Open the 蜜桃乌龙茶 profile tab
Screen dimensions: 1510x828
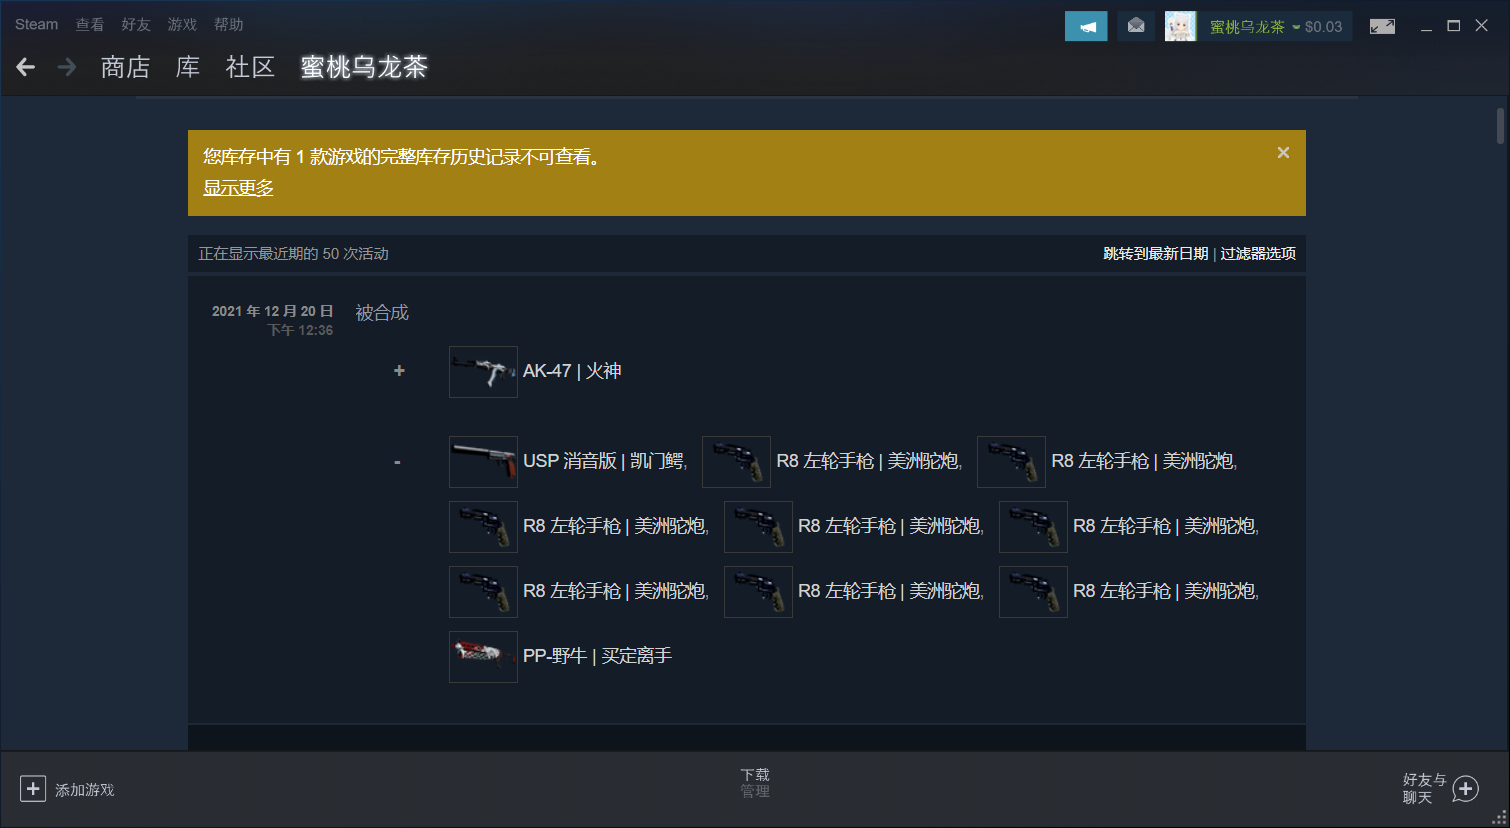coord(364,67)
